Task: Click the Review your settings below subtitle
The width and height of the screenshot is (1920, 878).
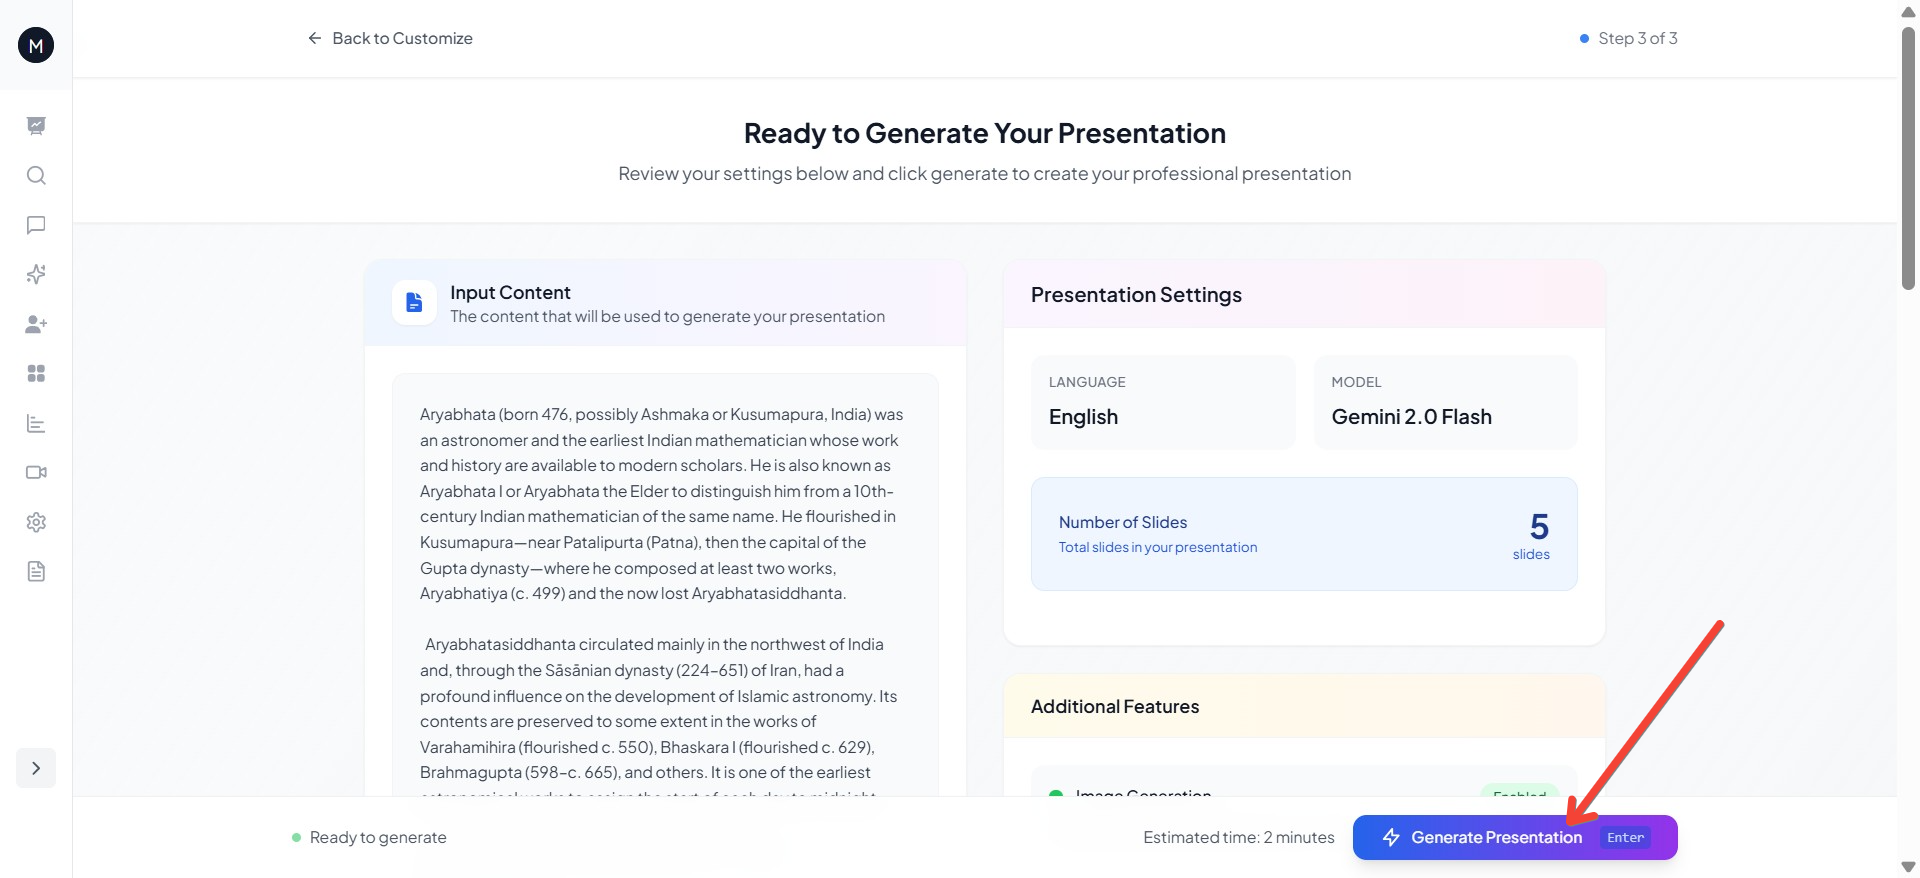Action: pos(985,174)
